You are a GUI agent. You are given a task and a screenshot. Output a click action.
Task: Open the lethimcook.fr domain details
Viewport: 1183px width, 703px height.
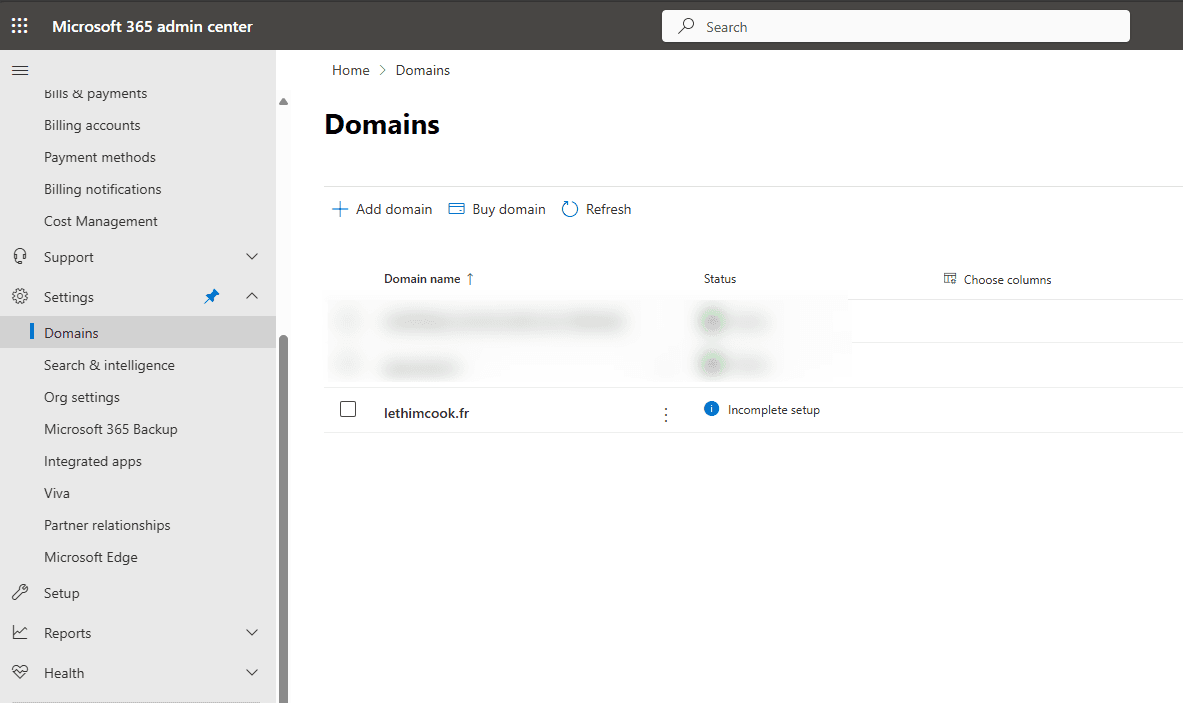pos(427,412)
